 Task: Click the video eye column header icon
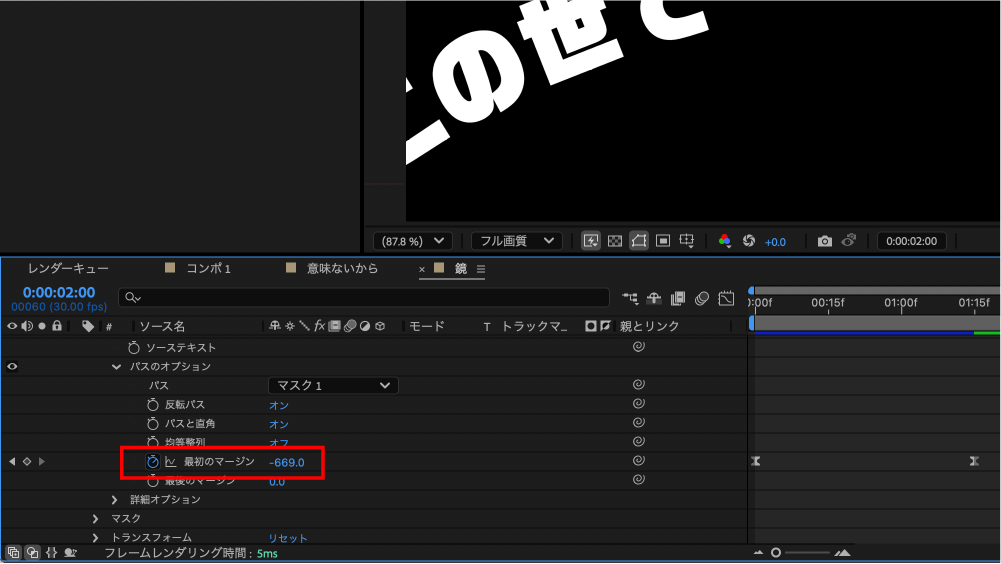click(x=12, y=326)
